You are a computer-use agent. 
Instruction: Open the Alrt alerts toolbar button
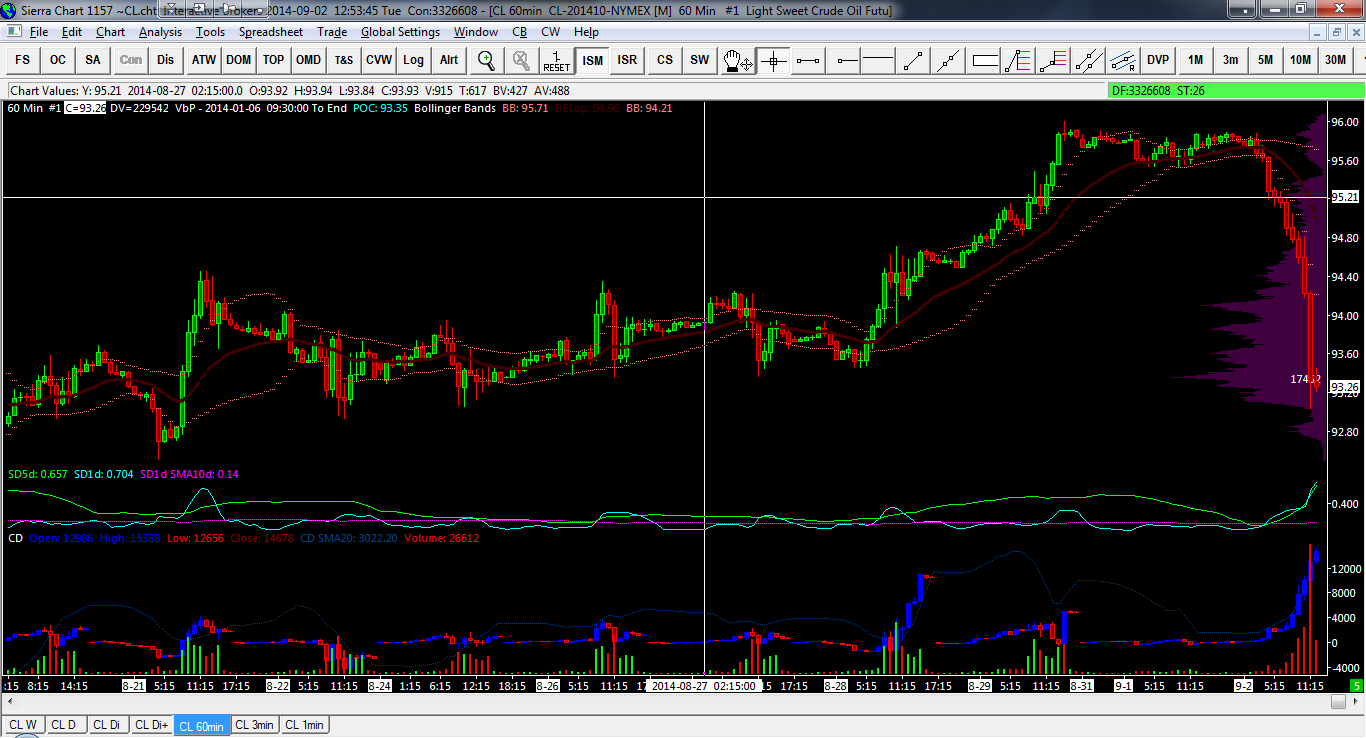449,60
